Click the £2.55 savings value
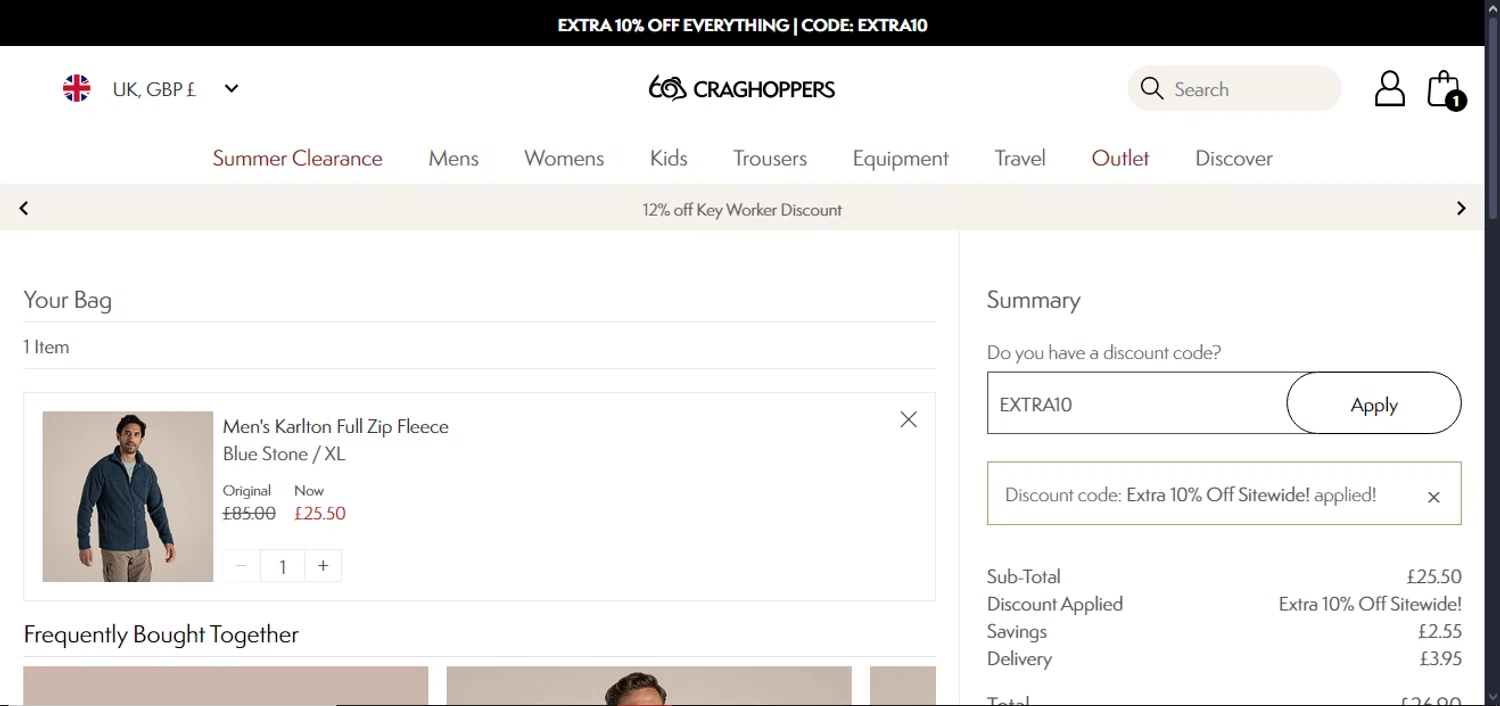Viewport: 1500px width, 706px height. pos(1440,632)
